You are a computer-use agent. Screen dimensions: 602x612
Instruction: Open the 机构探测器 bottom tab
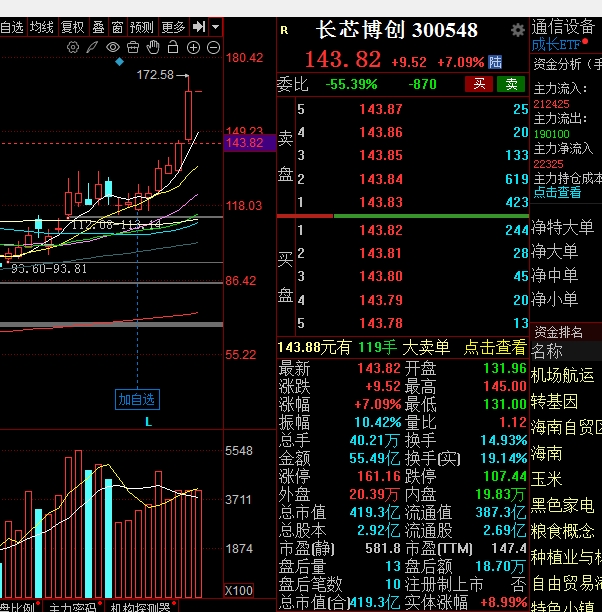[x=141, y=607]
